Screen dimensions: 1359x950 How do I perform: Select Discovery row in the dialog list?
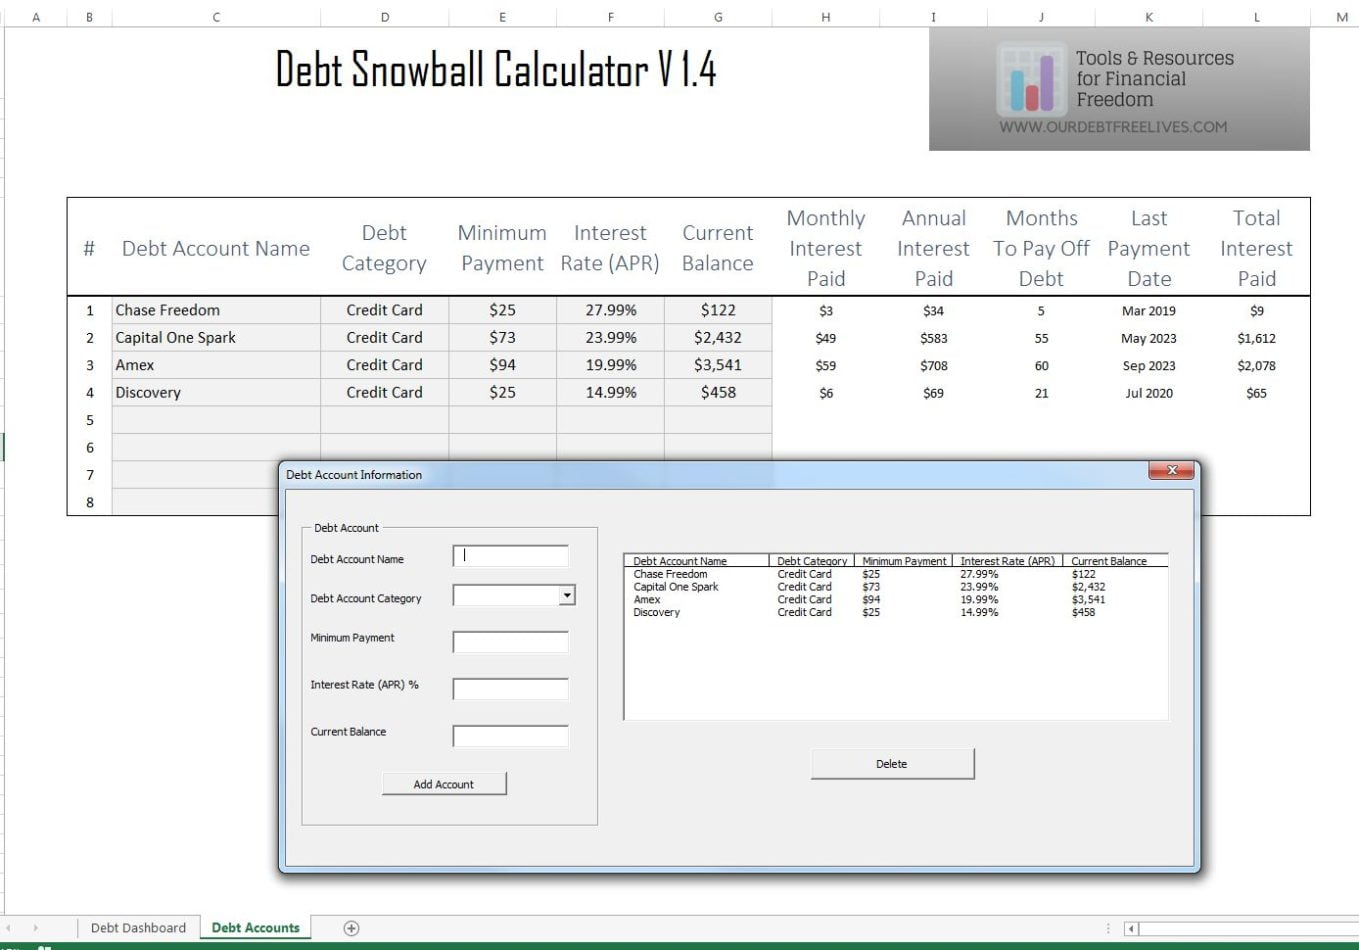[896, 612]
